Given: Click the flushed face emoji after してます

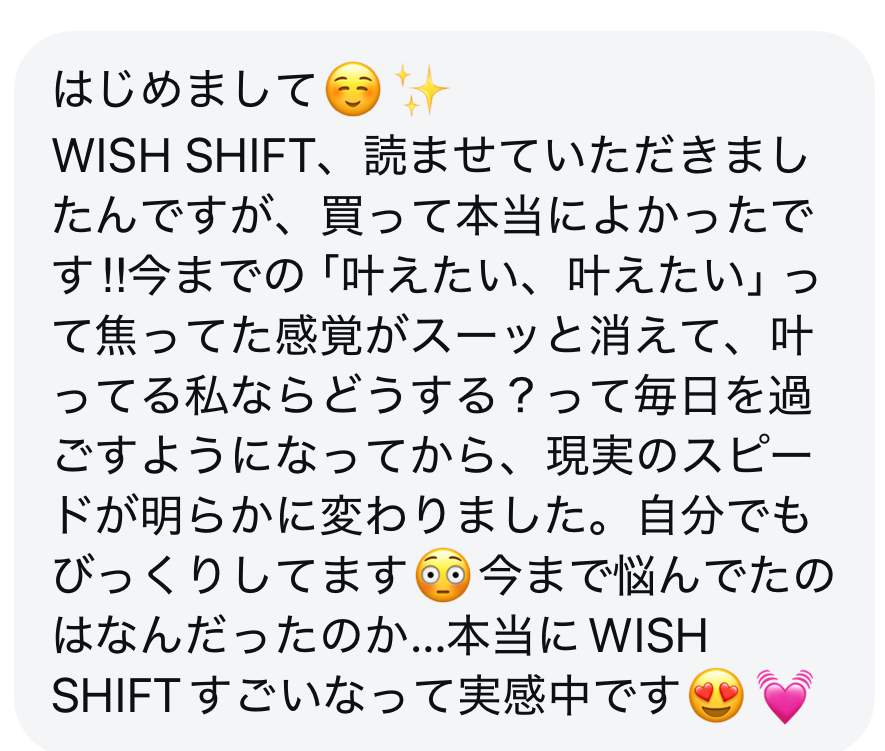Looking at the screenshot, I should (442, 575).
